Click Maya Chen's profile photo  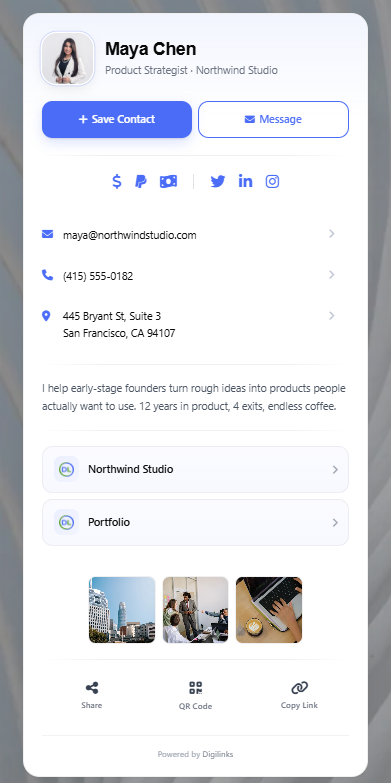pyautogui.click(x=67, y=58)
